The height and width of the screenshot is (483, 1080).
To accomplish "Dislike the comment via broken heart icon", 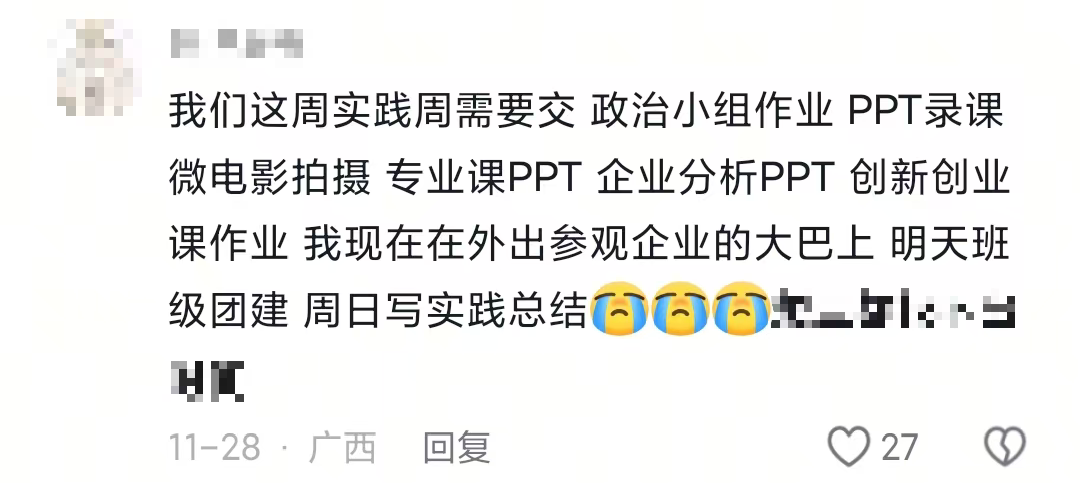I will 1005,446.
